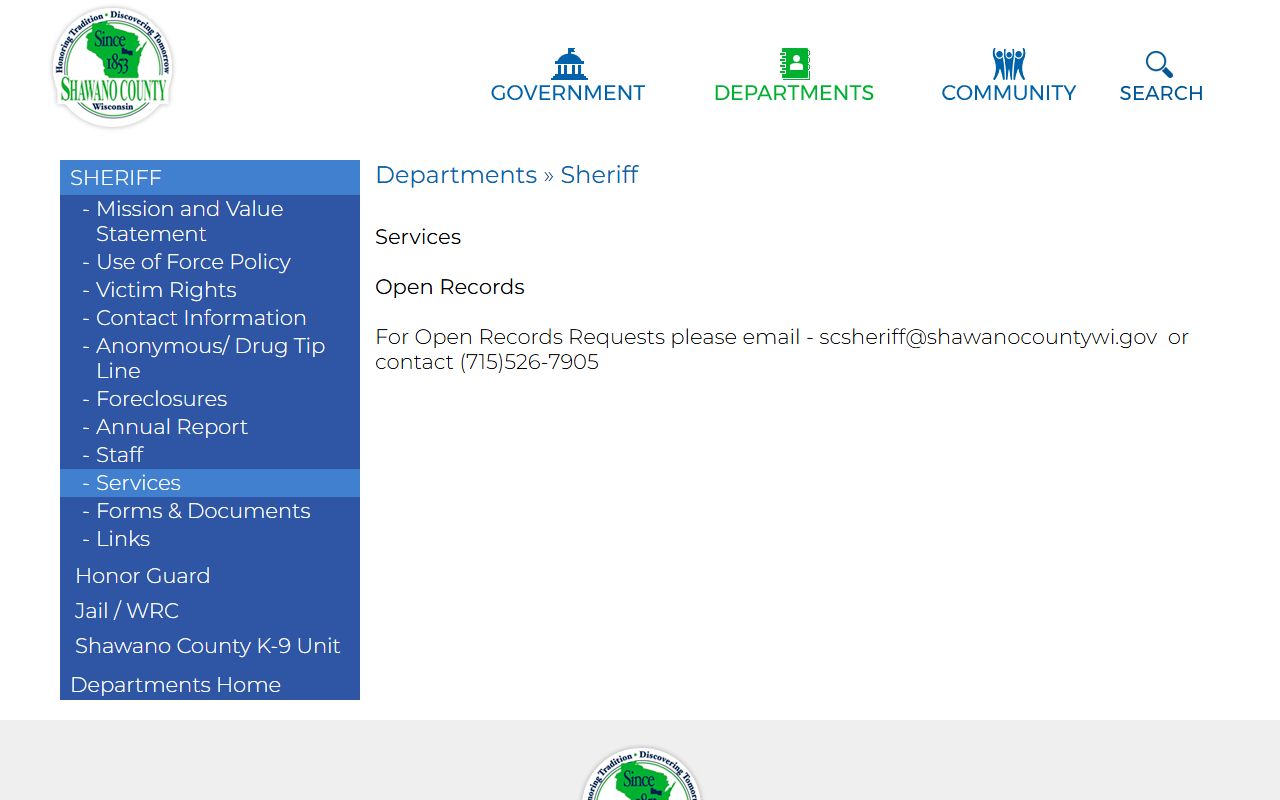Click the Community people icon
This screenshot has height=800, width=1280.
(1008, 64)
